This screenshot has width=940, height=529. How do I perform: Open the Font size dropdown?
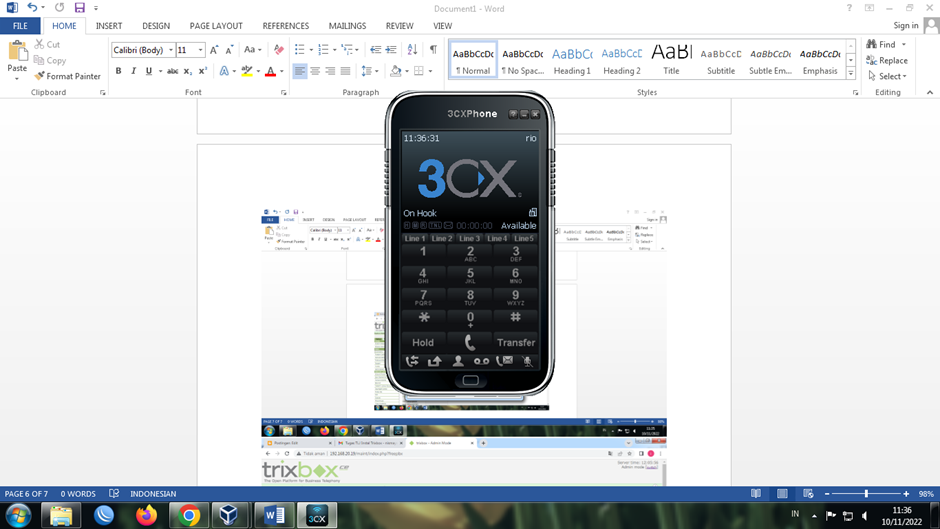pos(201,50)
